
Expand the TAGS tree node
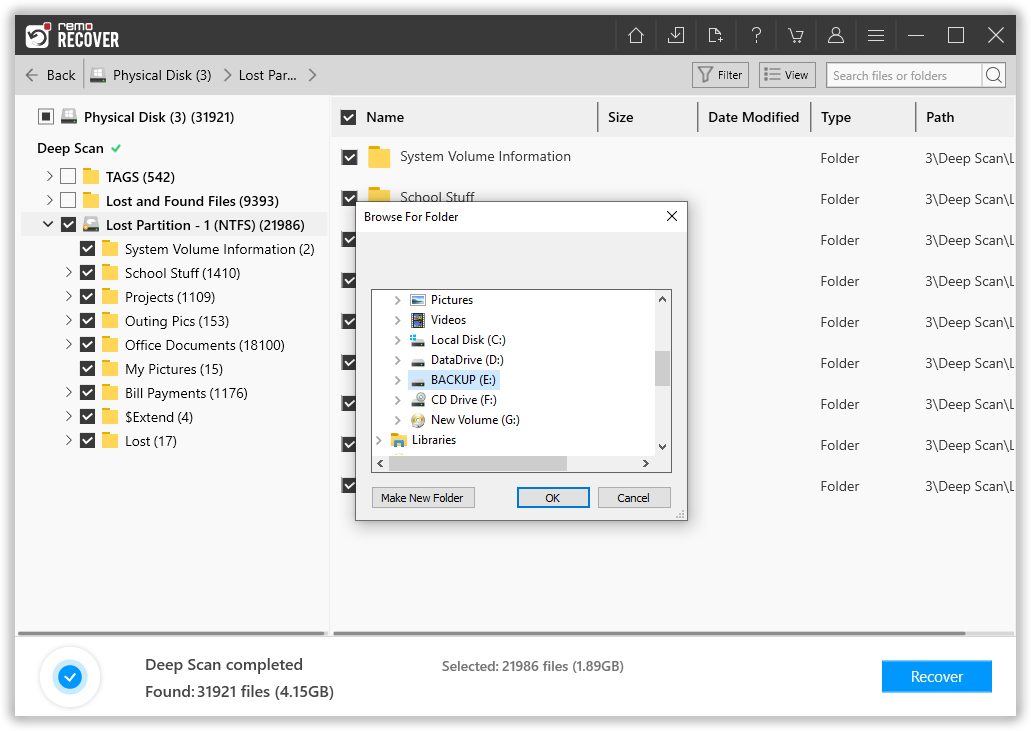48,176
